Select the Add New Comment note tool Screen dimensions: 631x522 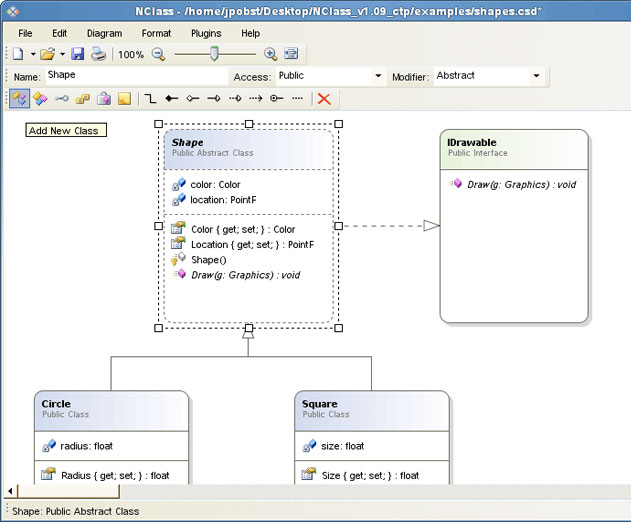(124, 99)
